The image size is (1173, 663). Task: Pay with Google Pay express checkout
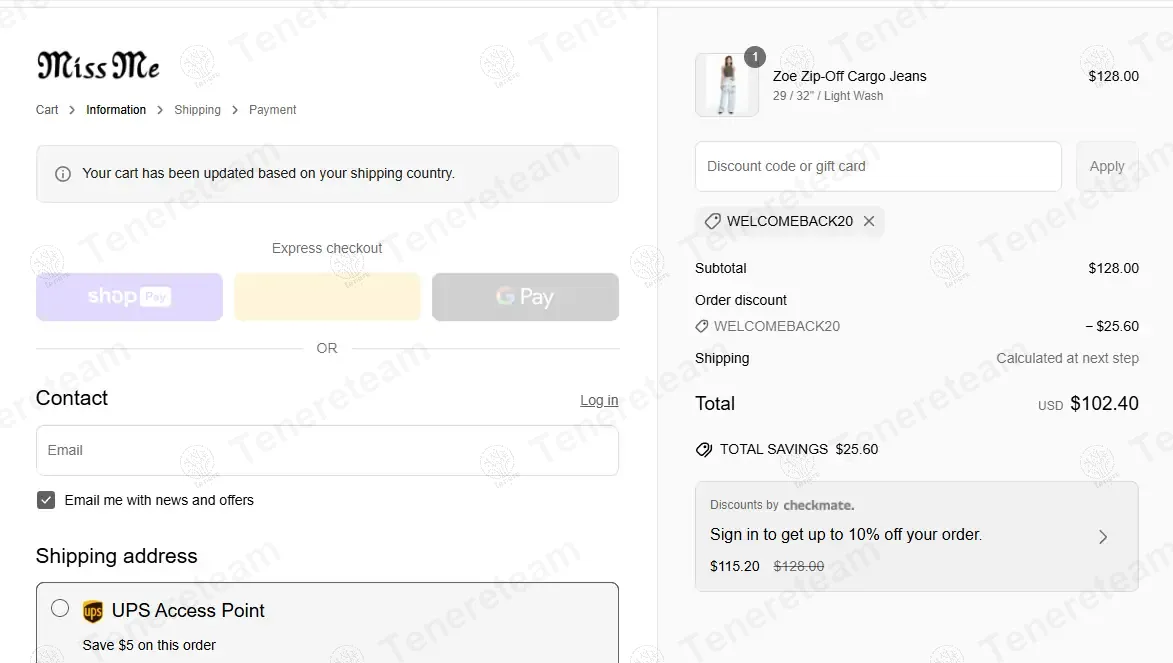click(x=525, y=297)
